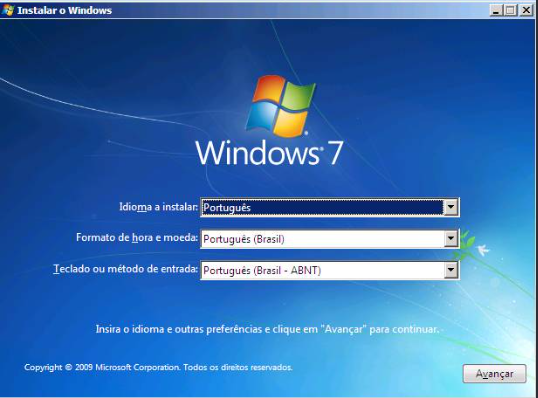This screenshot has width=538, height=398.
Task: Click the Avançar button
Action: [494, 373]
